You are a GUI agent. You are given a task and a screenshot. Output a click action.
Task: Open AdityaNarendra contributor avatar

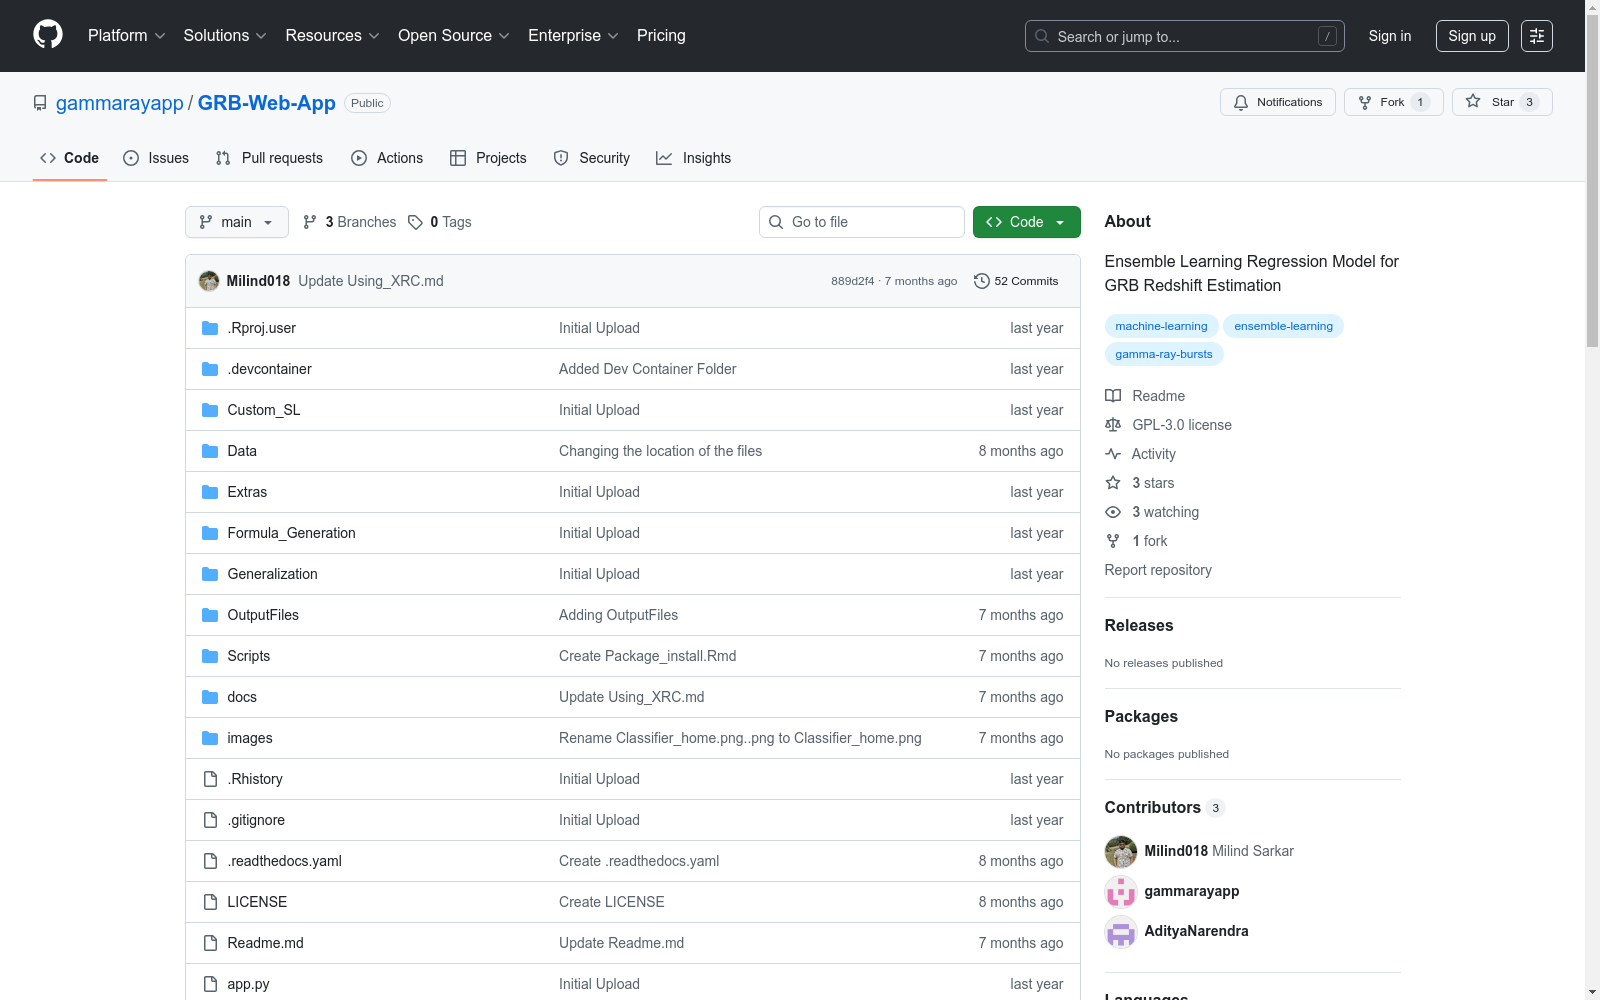tap(1121, 931)
